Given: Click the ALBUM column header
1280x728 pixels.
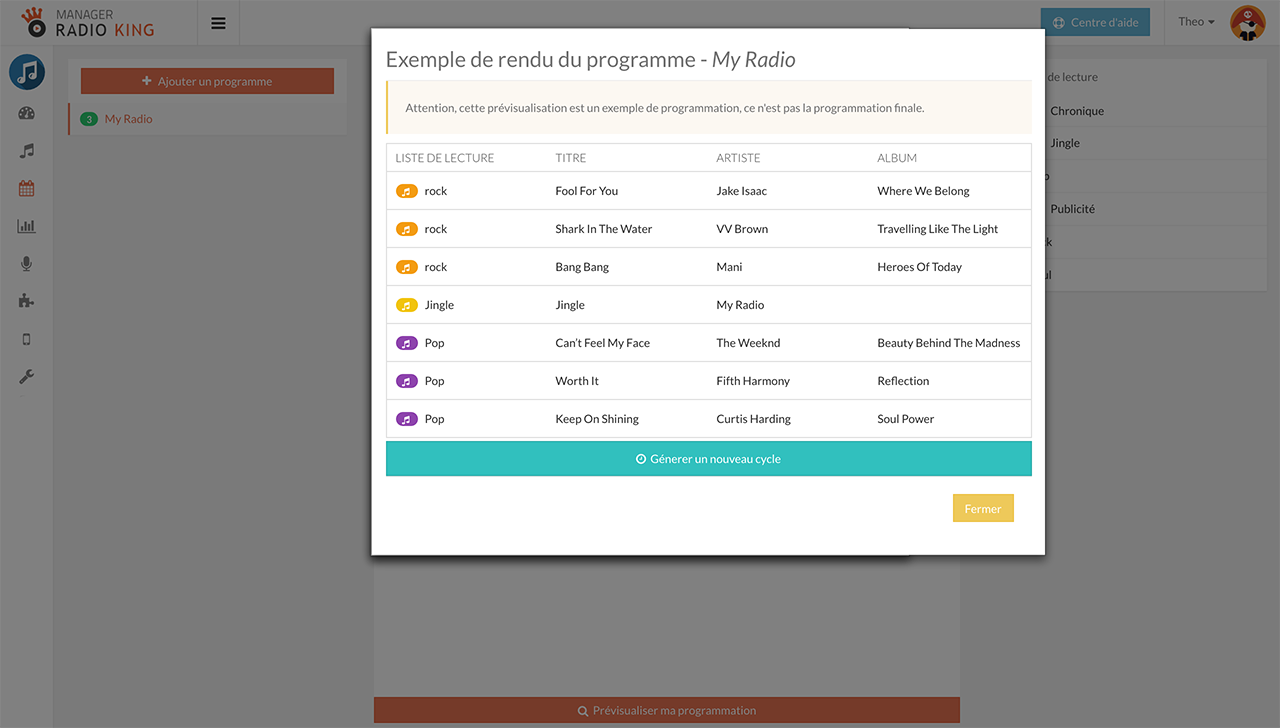Looking at the screenshot, I should point(897,158).
